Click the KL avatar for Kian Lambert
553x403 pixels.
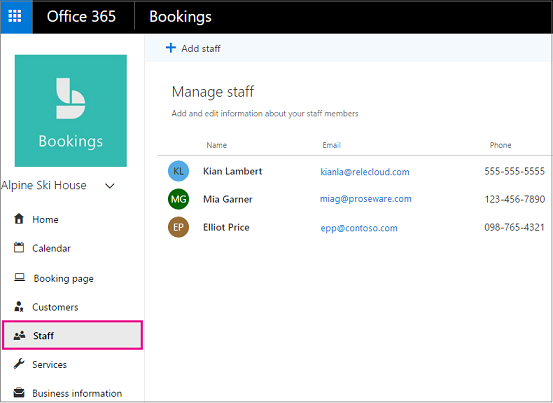[178, 171]
